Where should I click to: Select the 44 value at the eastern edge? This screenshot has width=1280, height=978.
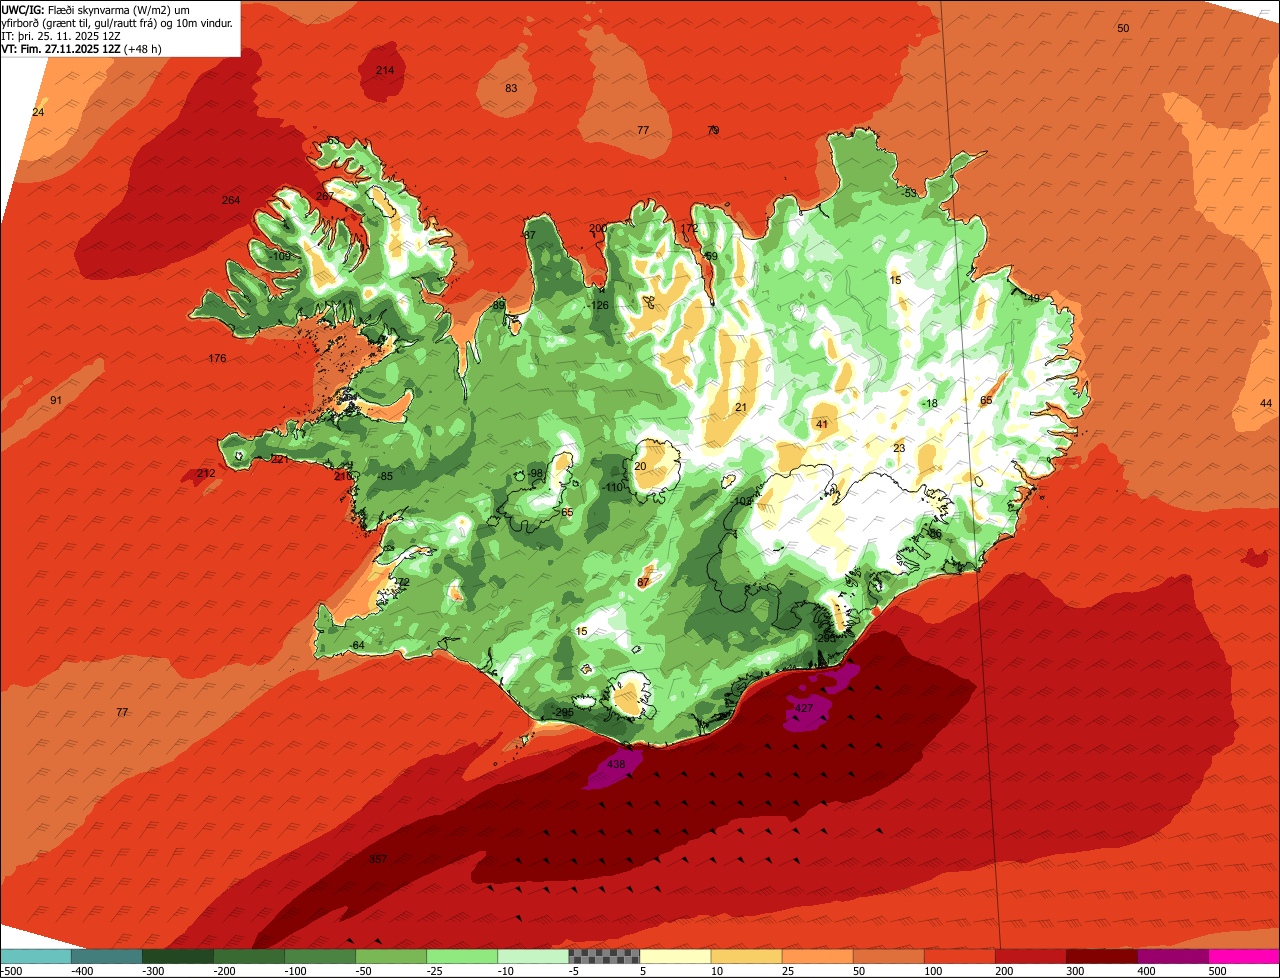1266,403
